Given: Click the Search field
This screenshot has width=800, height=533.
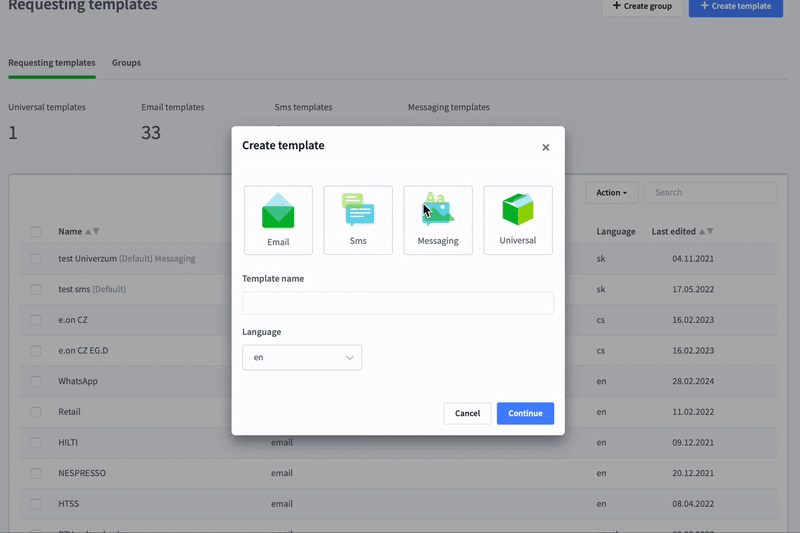Looking at the screenshot, I should pos(710,193).
